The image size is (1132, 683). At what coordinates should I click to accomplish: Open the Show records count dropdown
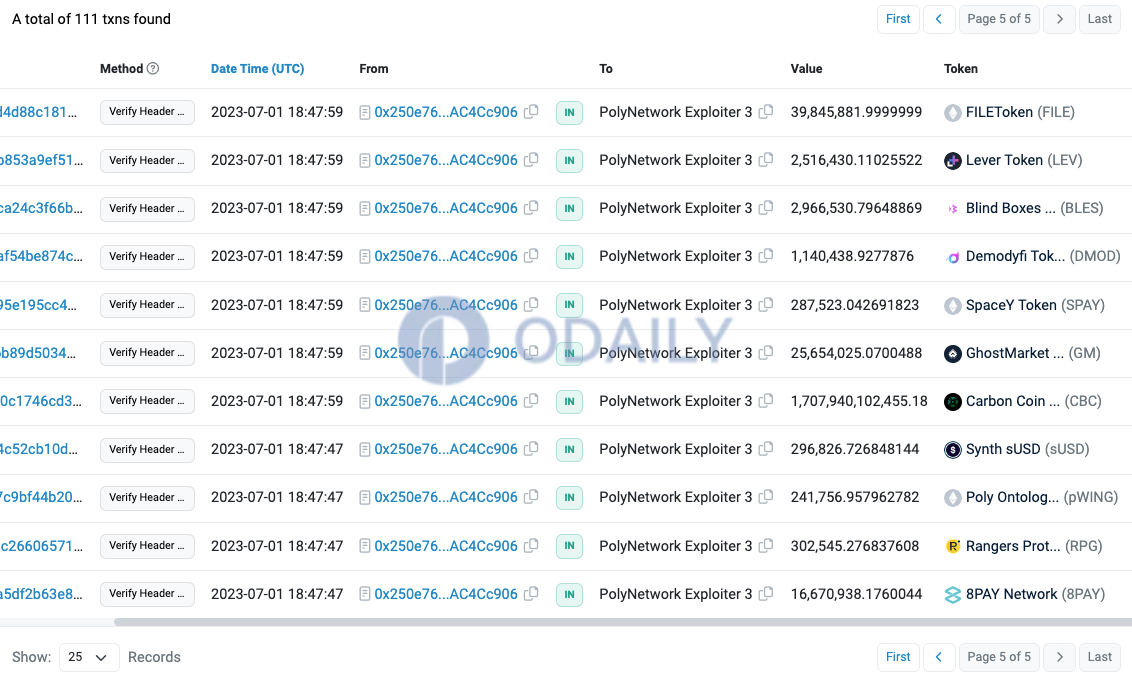click(x=89, y=657)
